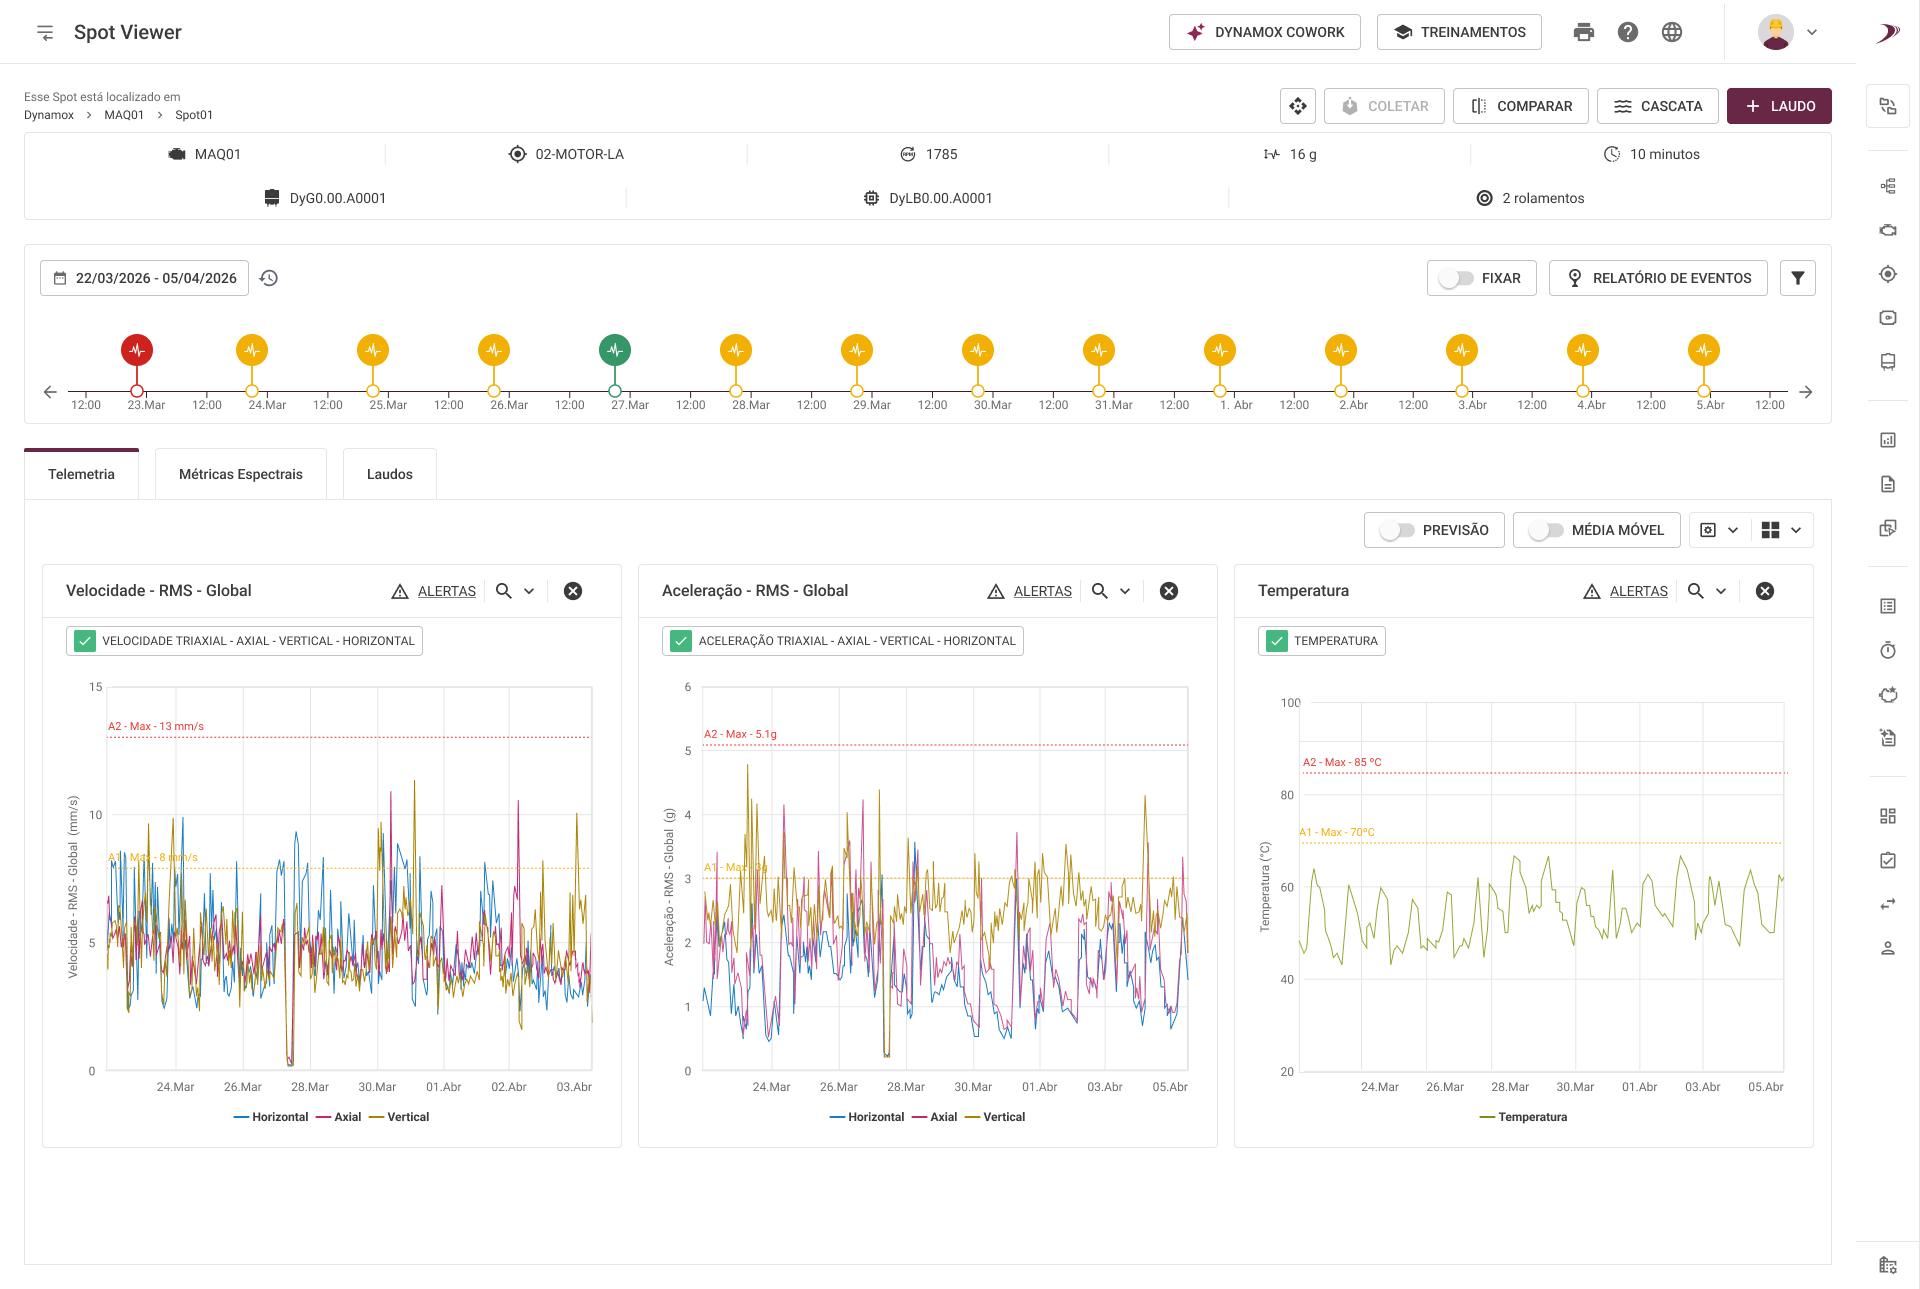Screen dimensions: 1920x1289
Task: Switch to the Métricas Espectrais tab
Action: (x=241, y=474)
